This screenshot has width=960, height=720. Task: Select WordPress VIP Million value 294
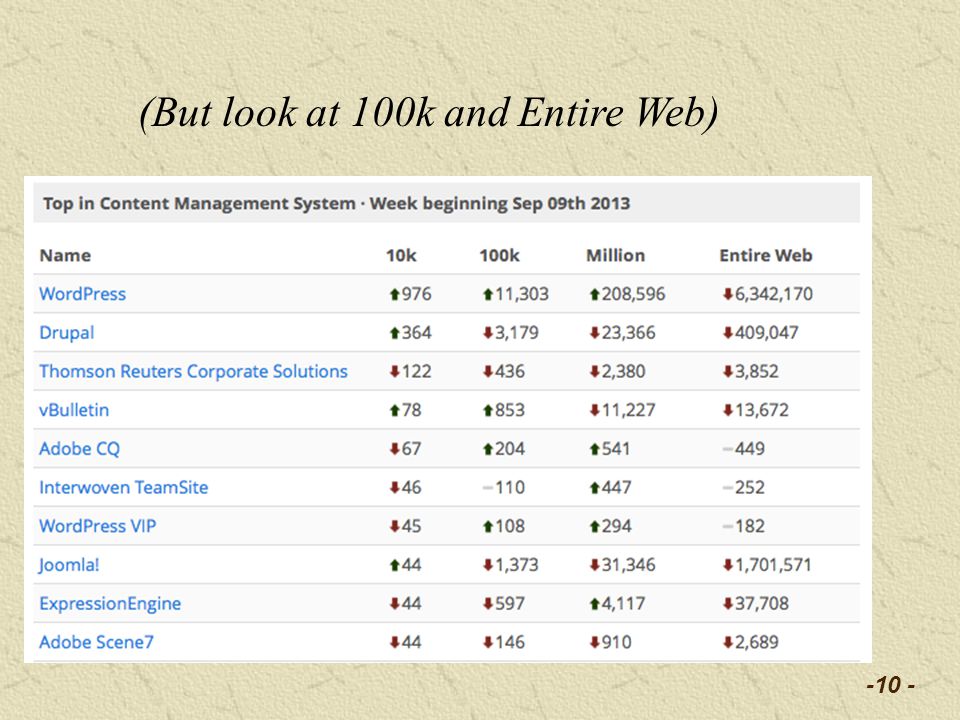[x=616, y=526]
